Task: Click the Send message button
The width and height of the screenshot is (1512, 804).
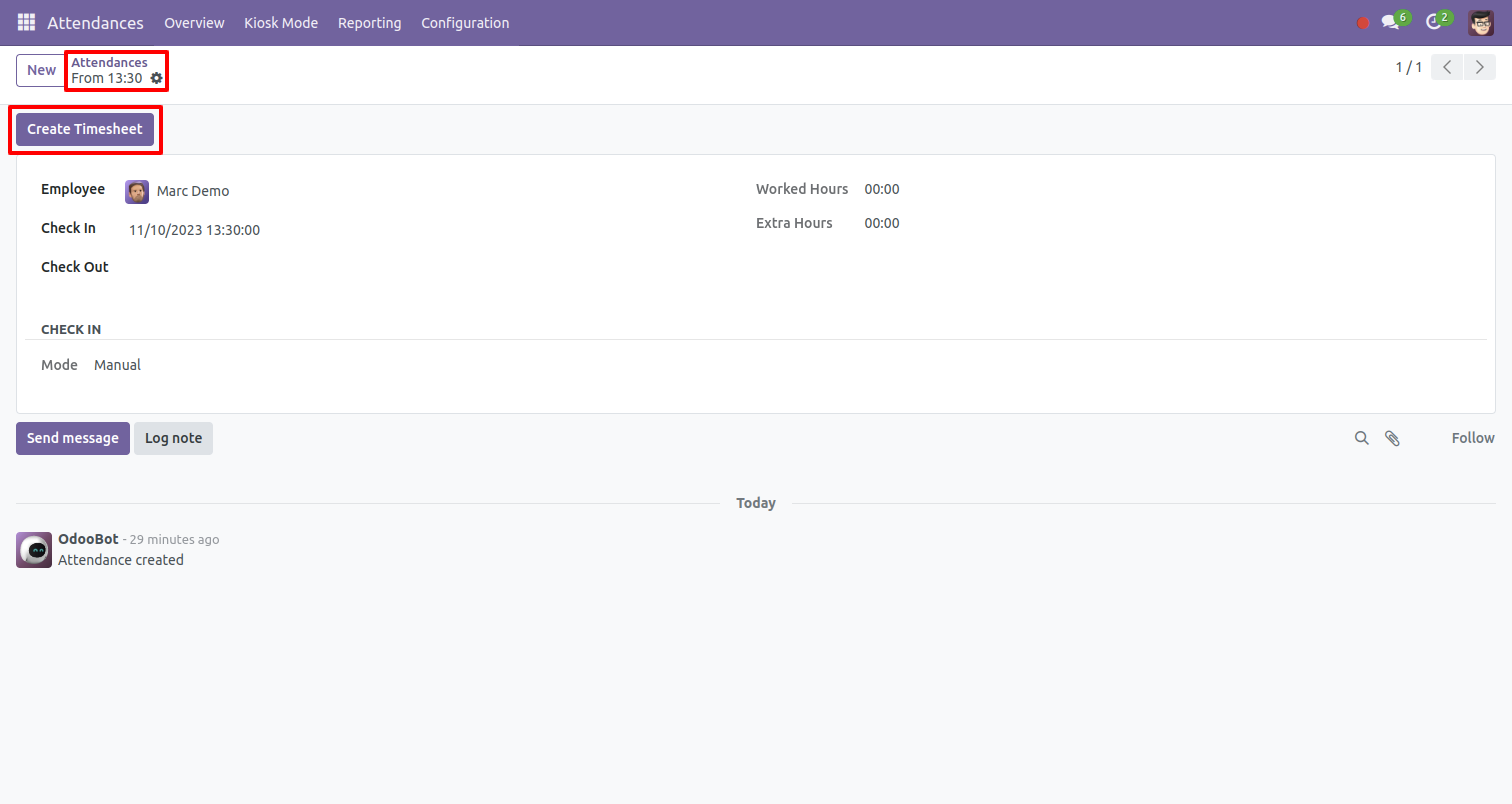Action: click(x=73, y=438)
